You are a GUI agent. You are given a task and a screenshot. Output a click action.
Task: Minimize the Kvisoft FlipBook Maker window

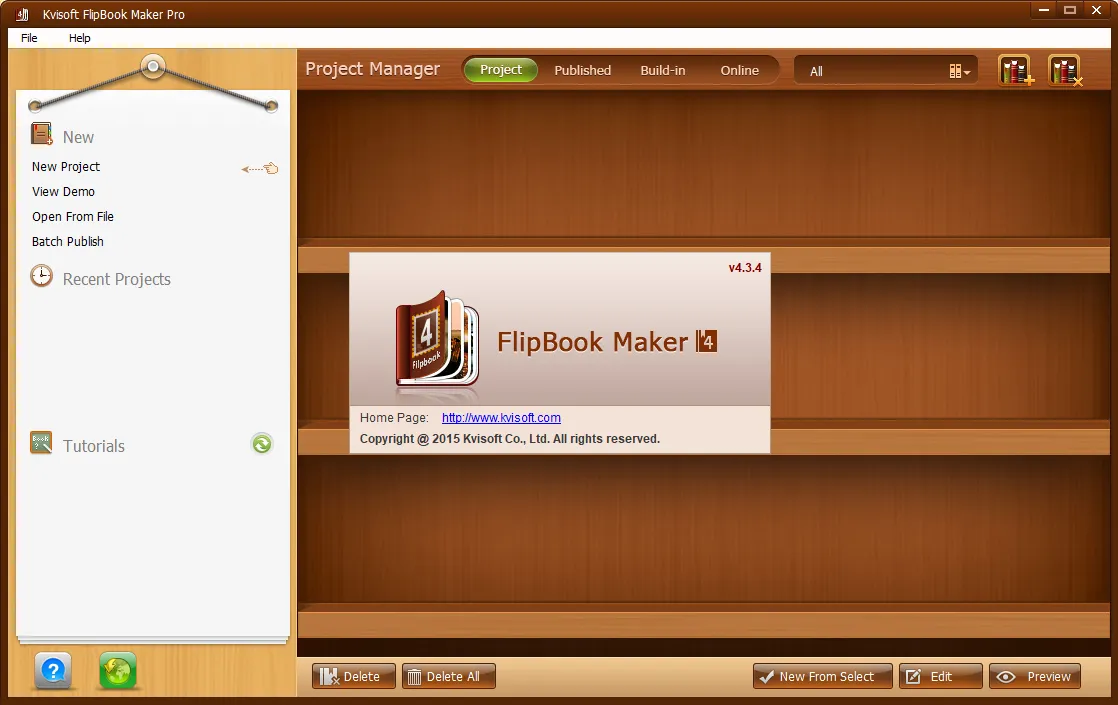click(x=1044, y=10)
